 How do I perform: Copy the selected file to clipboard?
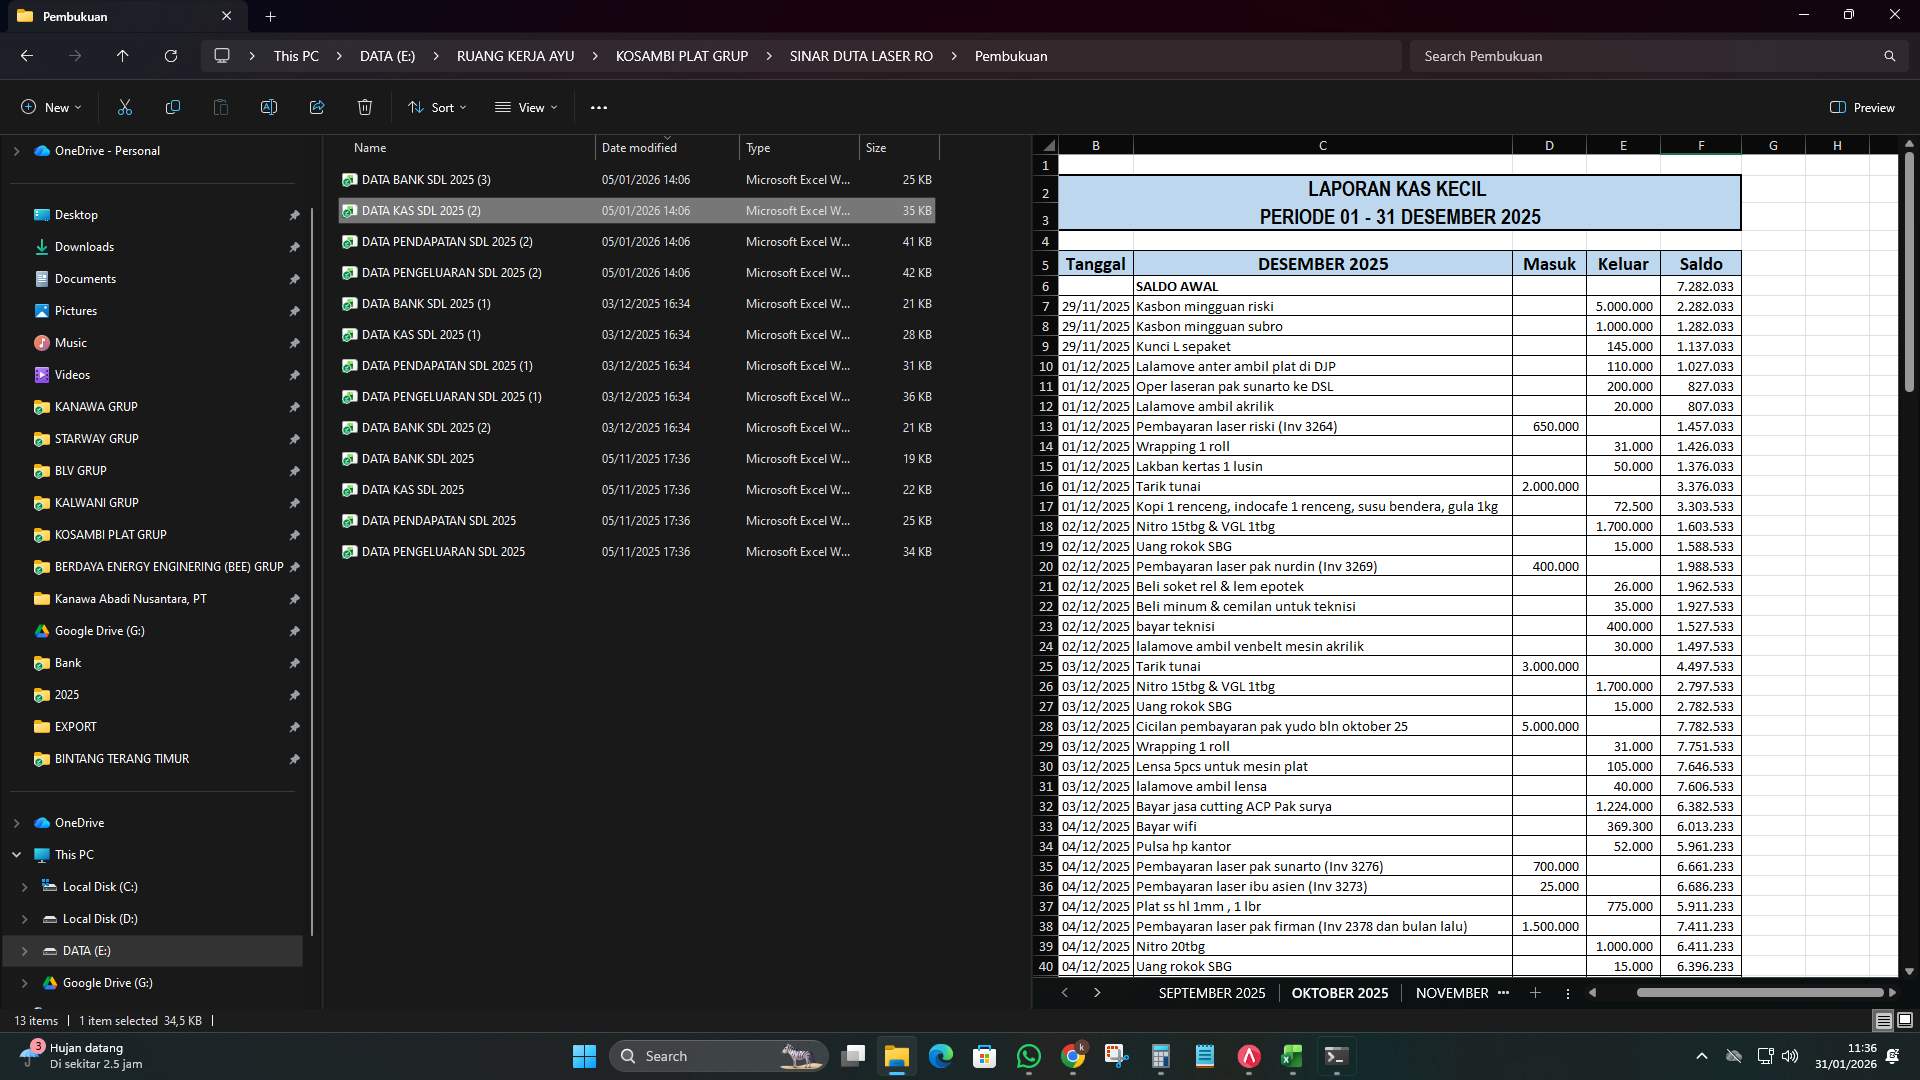tap(172, 107)
